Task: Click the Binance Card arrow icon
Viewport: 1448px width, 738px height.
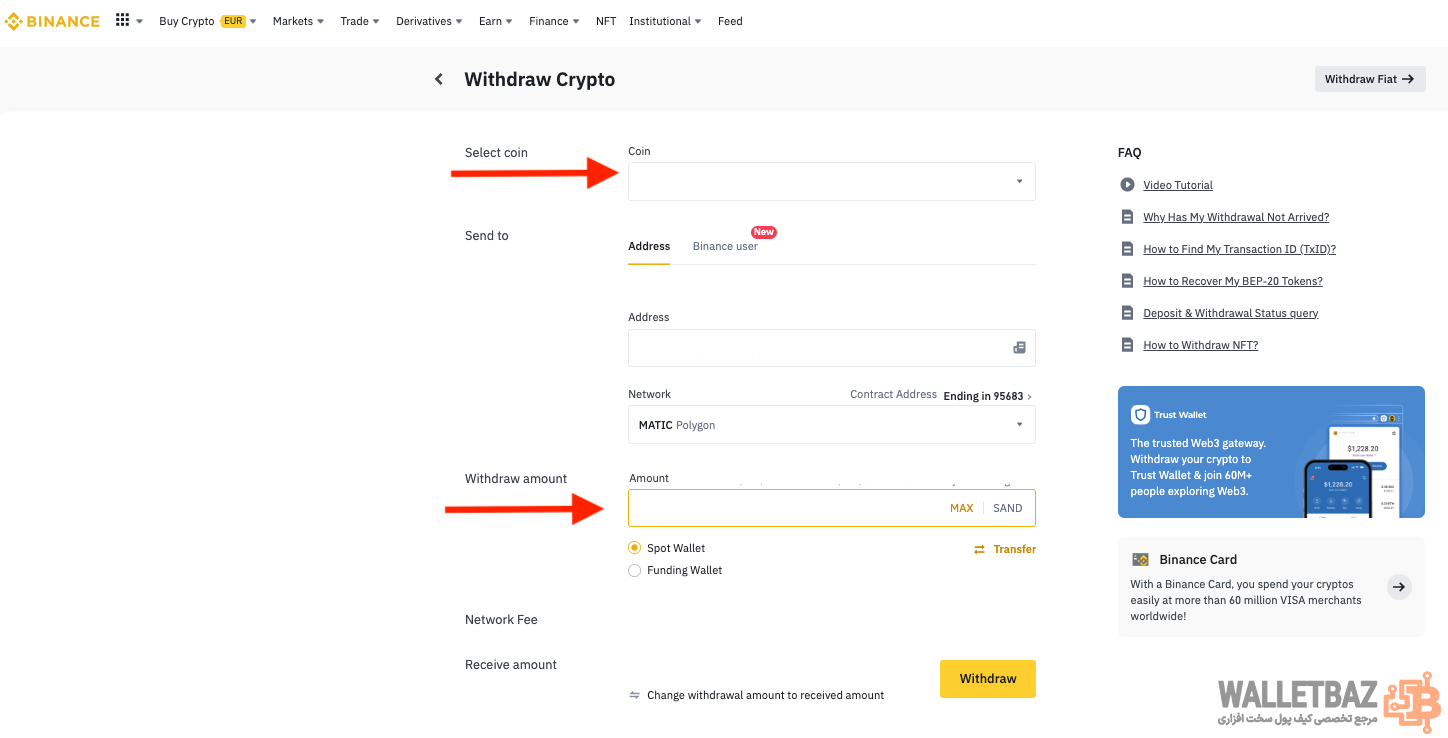Action: pos(1399,587)
